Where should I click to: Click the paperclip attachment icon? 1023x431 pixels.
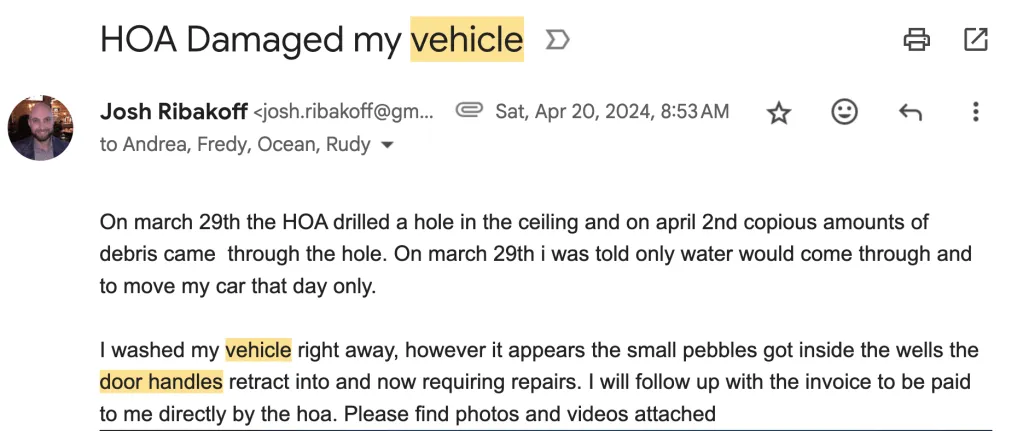tap(469, 111)
